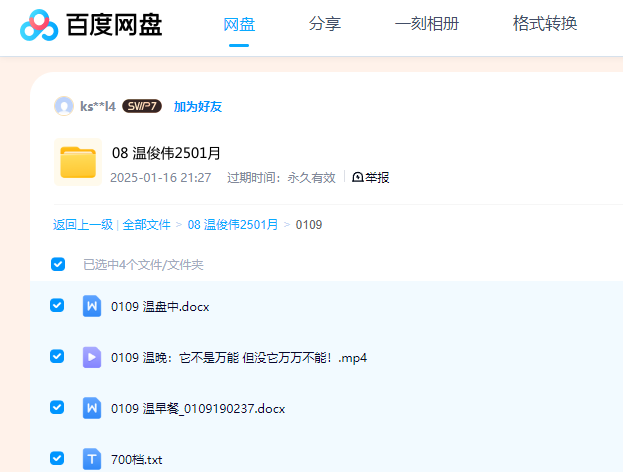Uncheck the checkbox for 700档.txt

(57, 458)
